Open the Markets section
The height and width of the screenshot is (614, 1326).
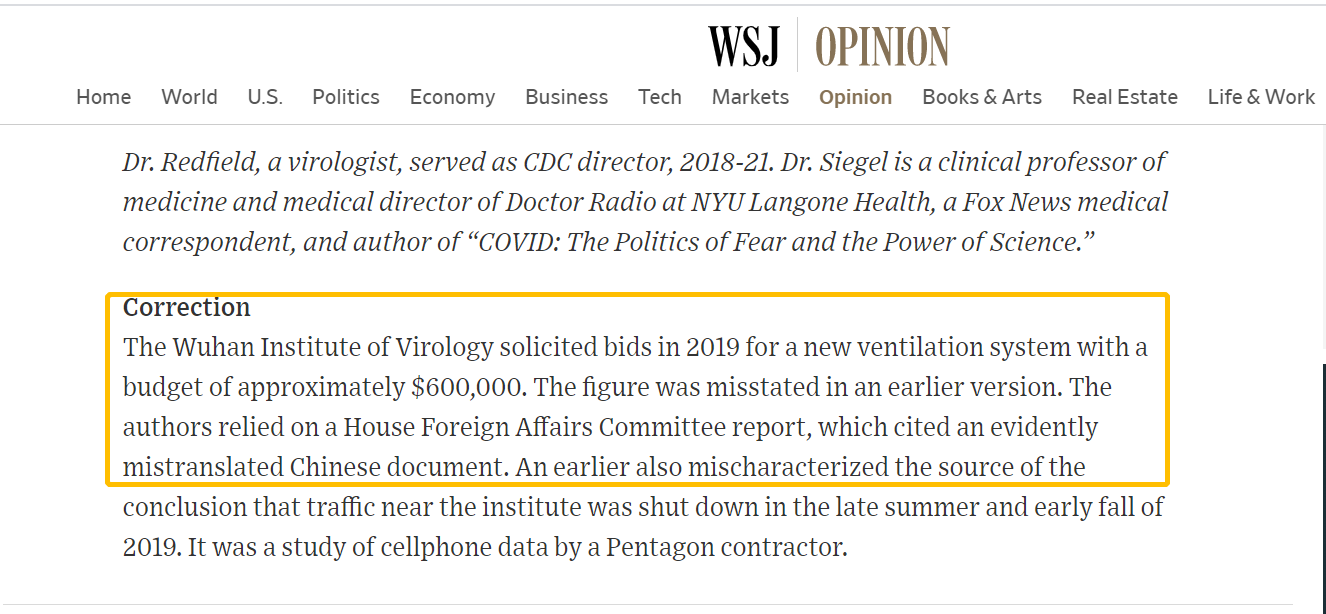pyautogui.click(x=750, y=97)
